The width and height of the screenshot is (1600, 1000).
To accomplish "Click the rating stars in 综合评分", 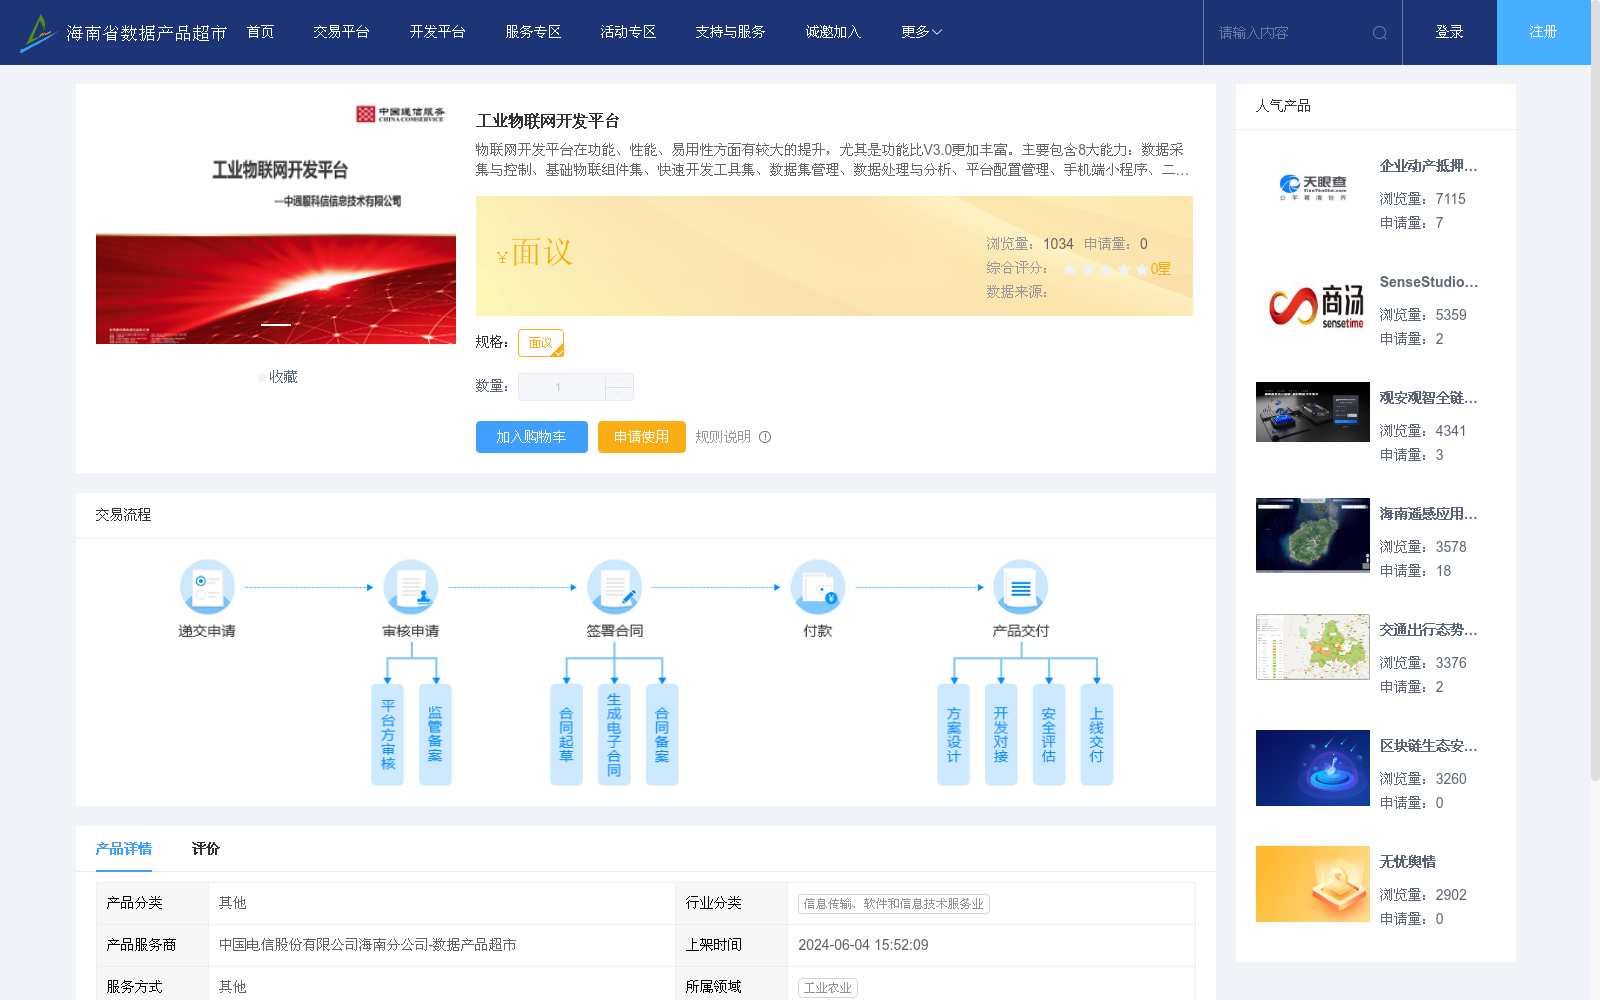I will [1105, 269].
